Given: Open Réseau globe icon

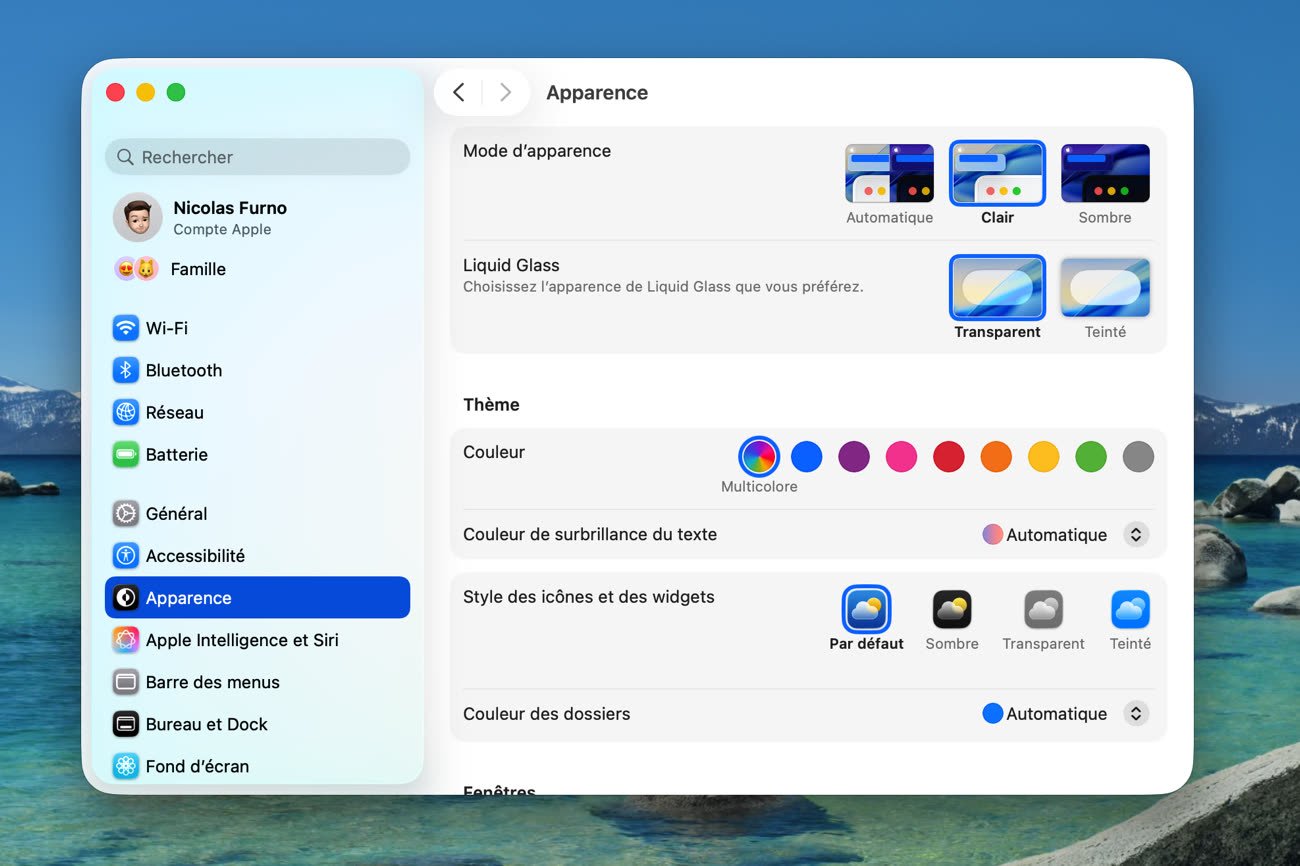Looking at the screenshot, I should [125, 412].
